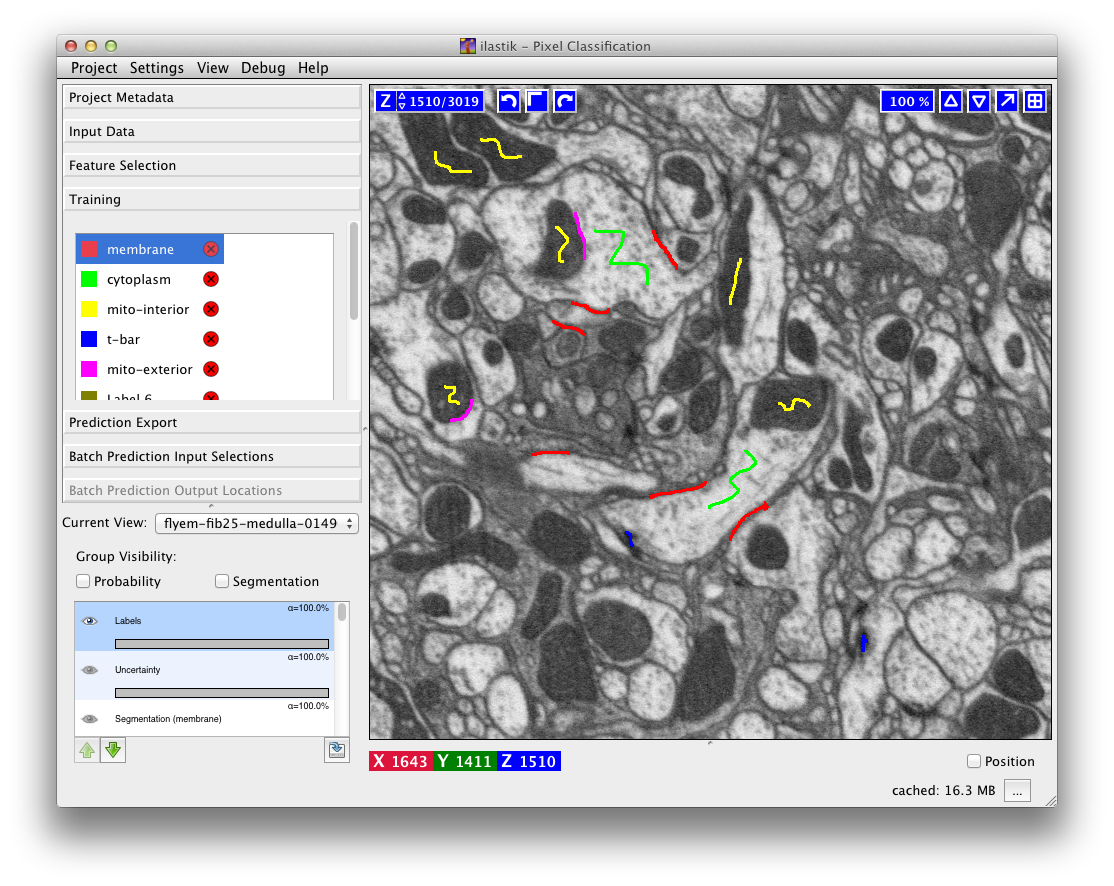Rotate the view right with the clockwise arrow
Image resolution: width=1114 pixels, height=886 pixels.
565,101
